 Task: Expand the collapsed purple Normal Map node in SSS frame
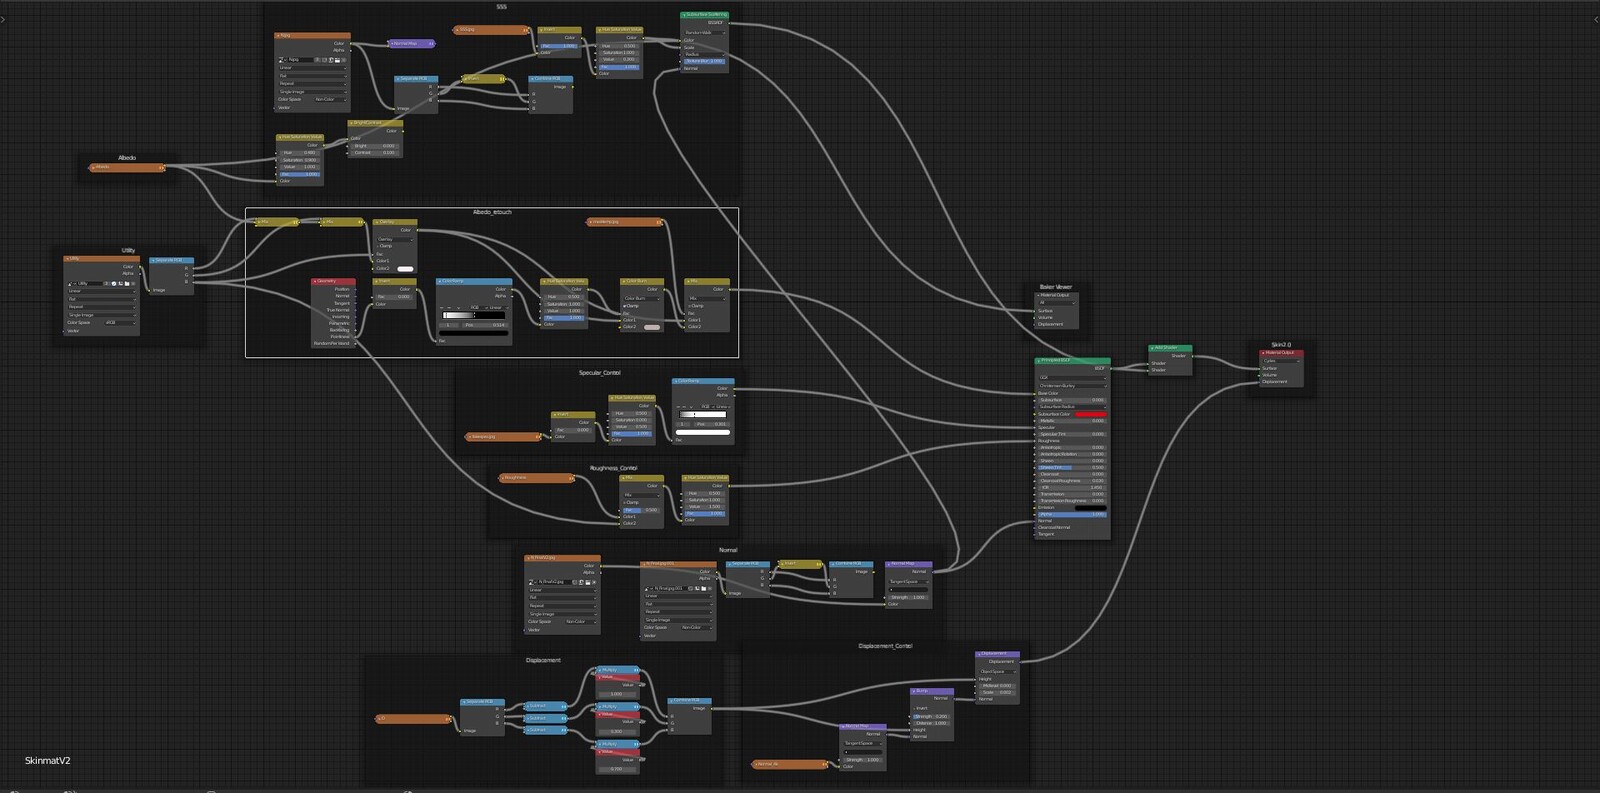(391, 44)
